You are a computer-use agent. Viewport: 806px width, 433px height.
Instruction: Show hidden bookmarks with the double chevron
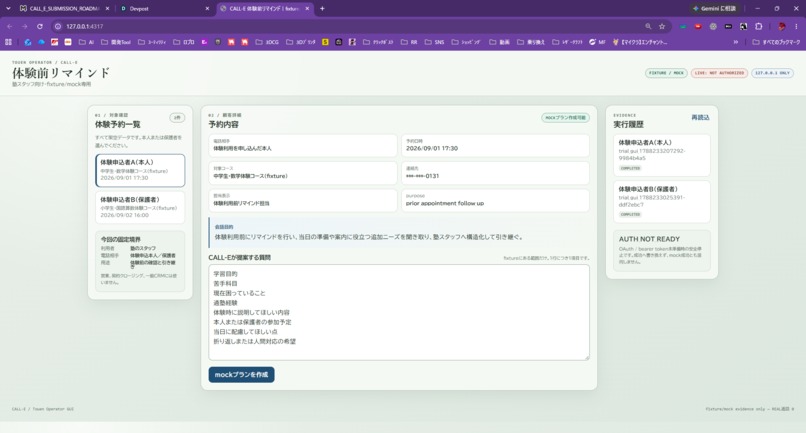[736, 42]
